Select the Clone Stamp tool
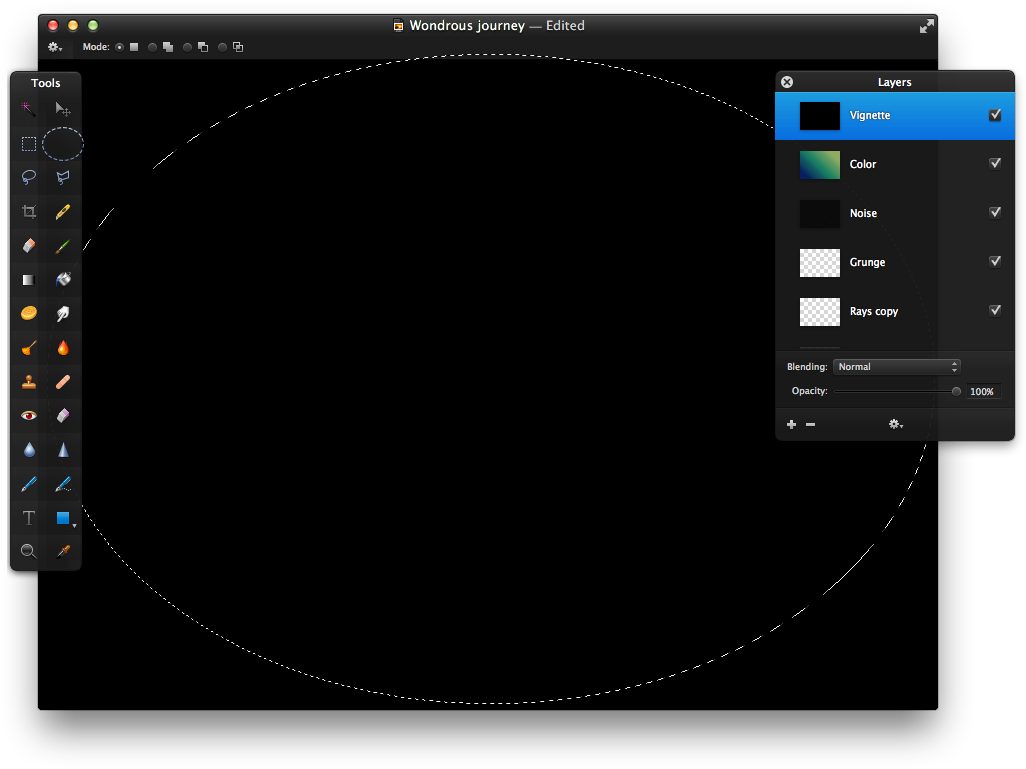Viewport: 1026px width, 769px height. click(28, 381)
